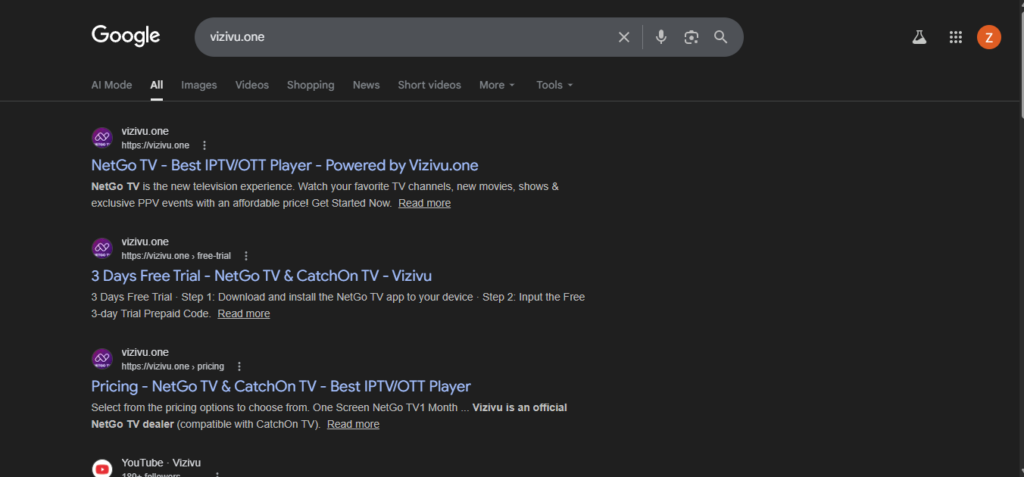1024x477 pixels.
Task: Click the bold 'Vizivu is an official' text
Action: click(x=520, y=408)
